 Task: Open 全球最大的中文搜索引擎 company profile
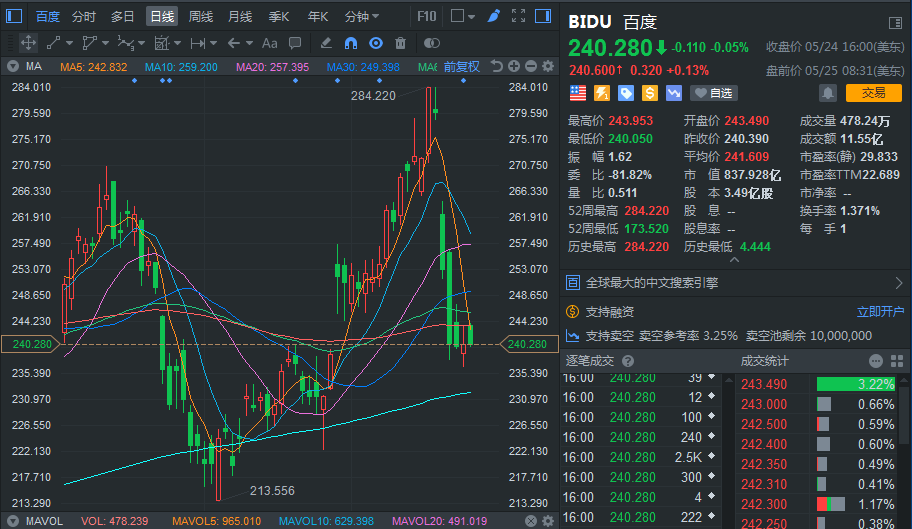(735, 283)
